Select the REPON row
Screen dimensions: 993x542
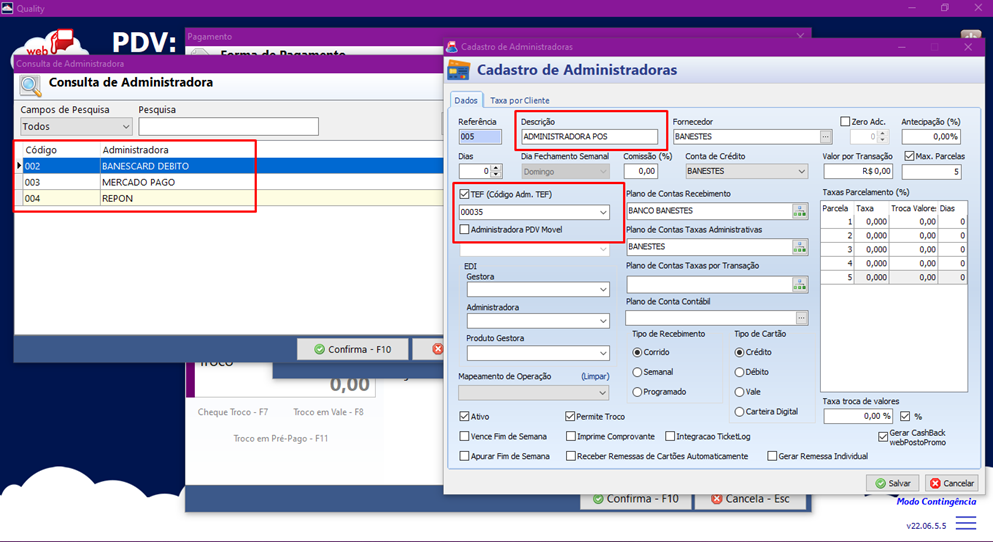(x=229, y=198)
